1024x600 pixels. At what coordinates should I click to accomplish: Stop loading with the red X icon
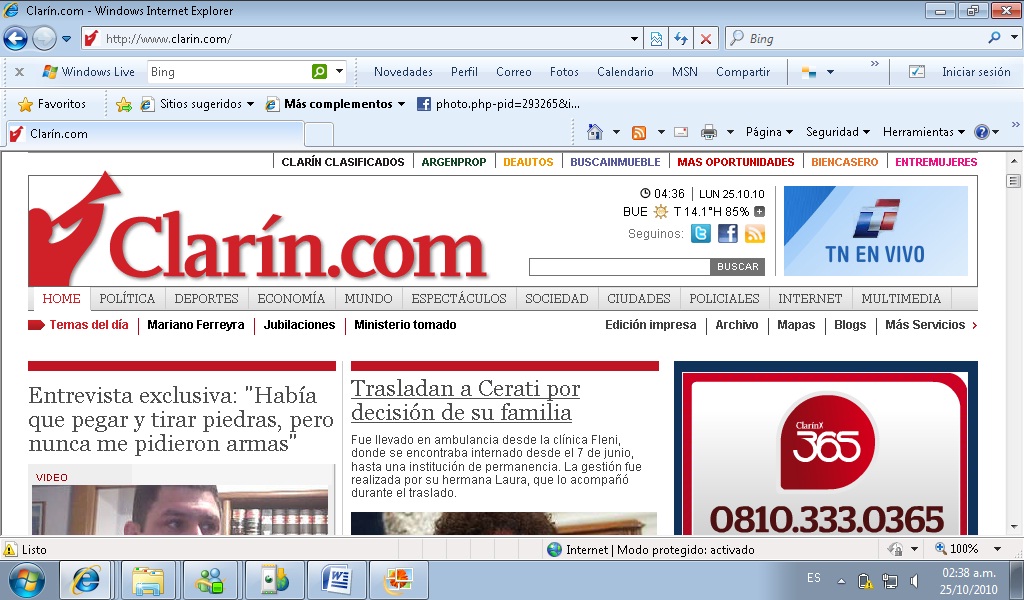pos(705,39)
